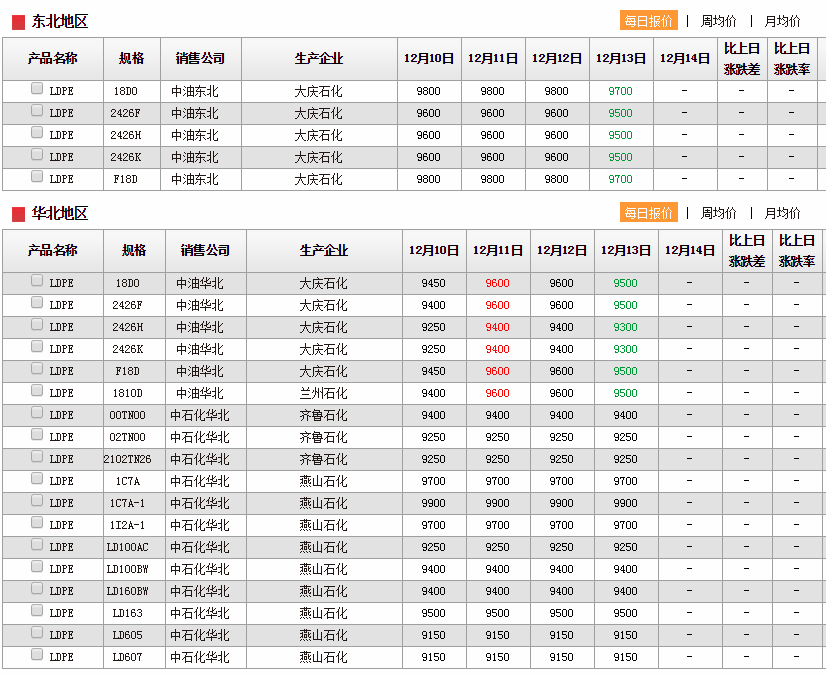Select the checkbox for the 00TN00 row

coord(37,412)
